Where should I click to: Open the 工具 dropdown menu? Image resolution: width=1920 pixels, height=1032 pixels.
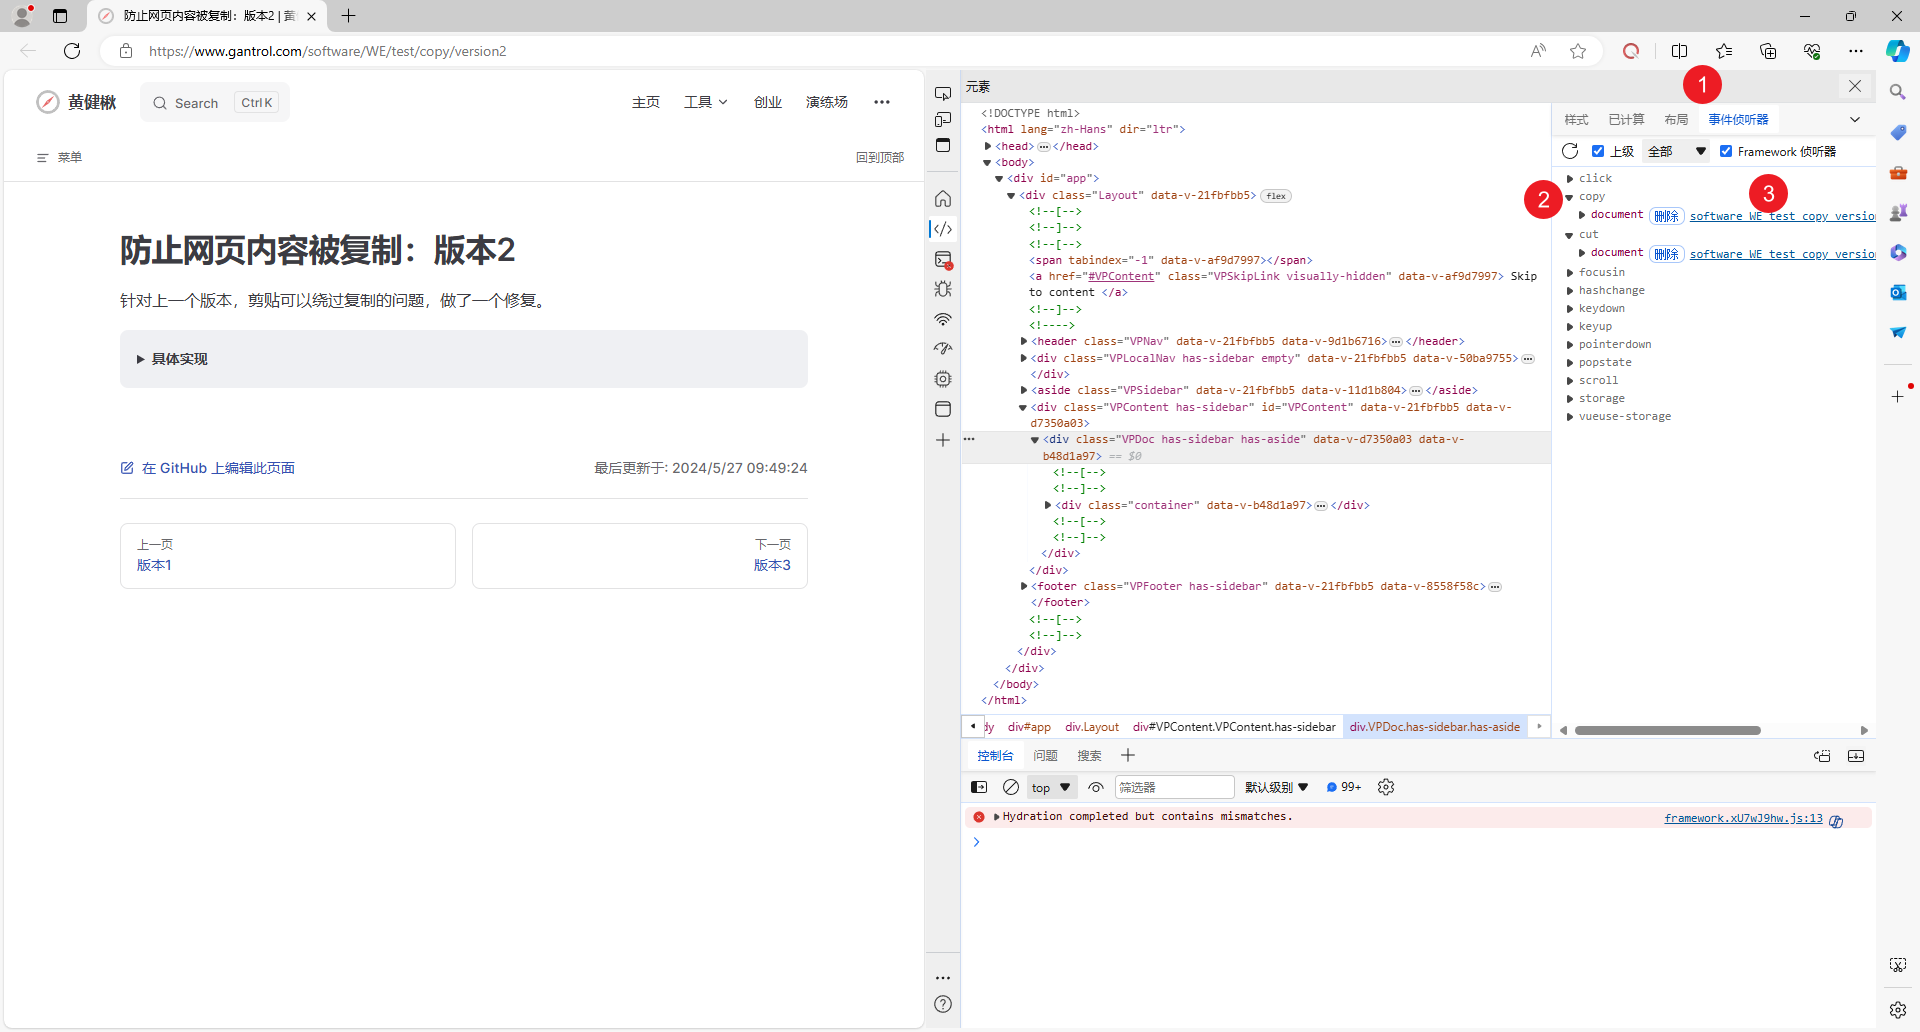point(705,102)
